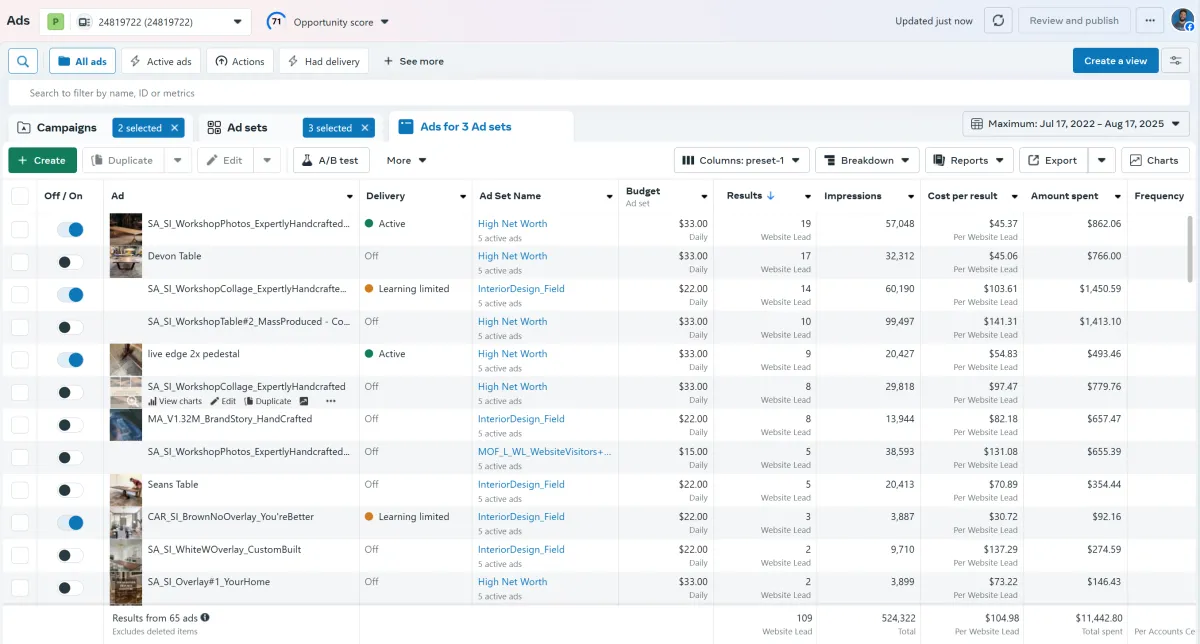Click the search magnifier icon
Viewport: 1200px width, 644px height.
pyautogui.click(x=23, y=61)
